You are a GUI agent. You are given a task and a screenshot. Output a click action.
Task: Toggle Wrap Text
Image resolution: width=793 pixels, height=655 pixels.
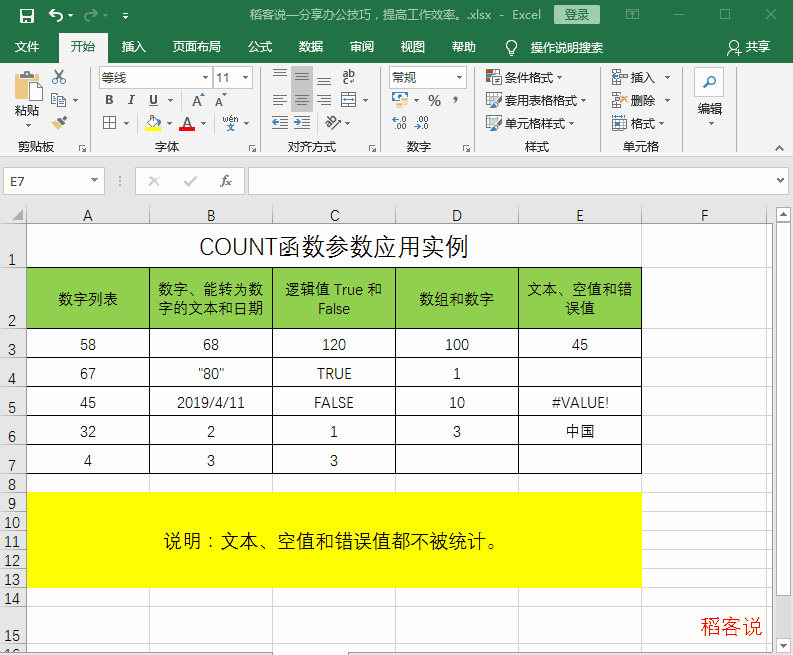(x=348, y=77)
